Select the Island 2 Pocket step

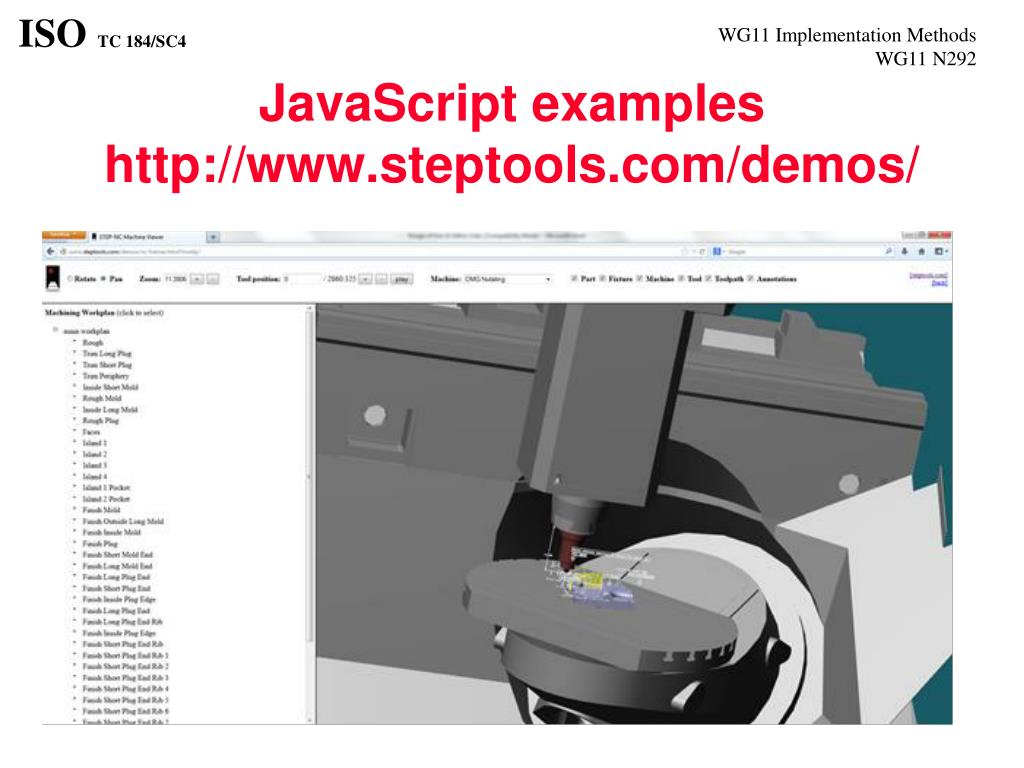click(x=106, y=498)
